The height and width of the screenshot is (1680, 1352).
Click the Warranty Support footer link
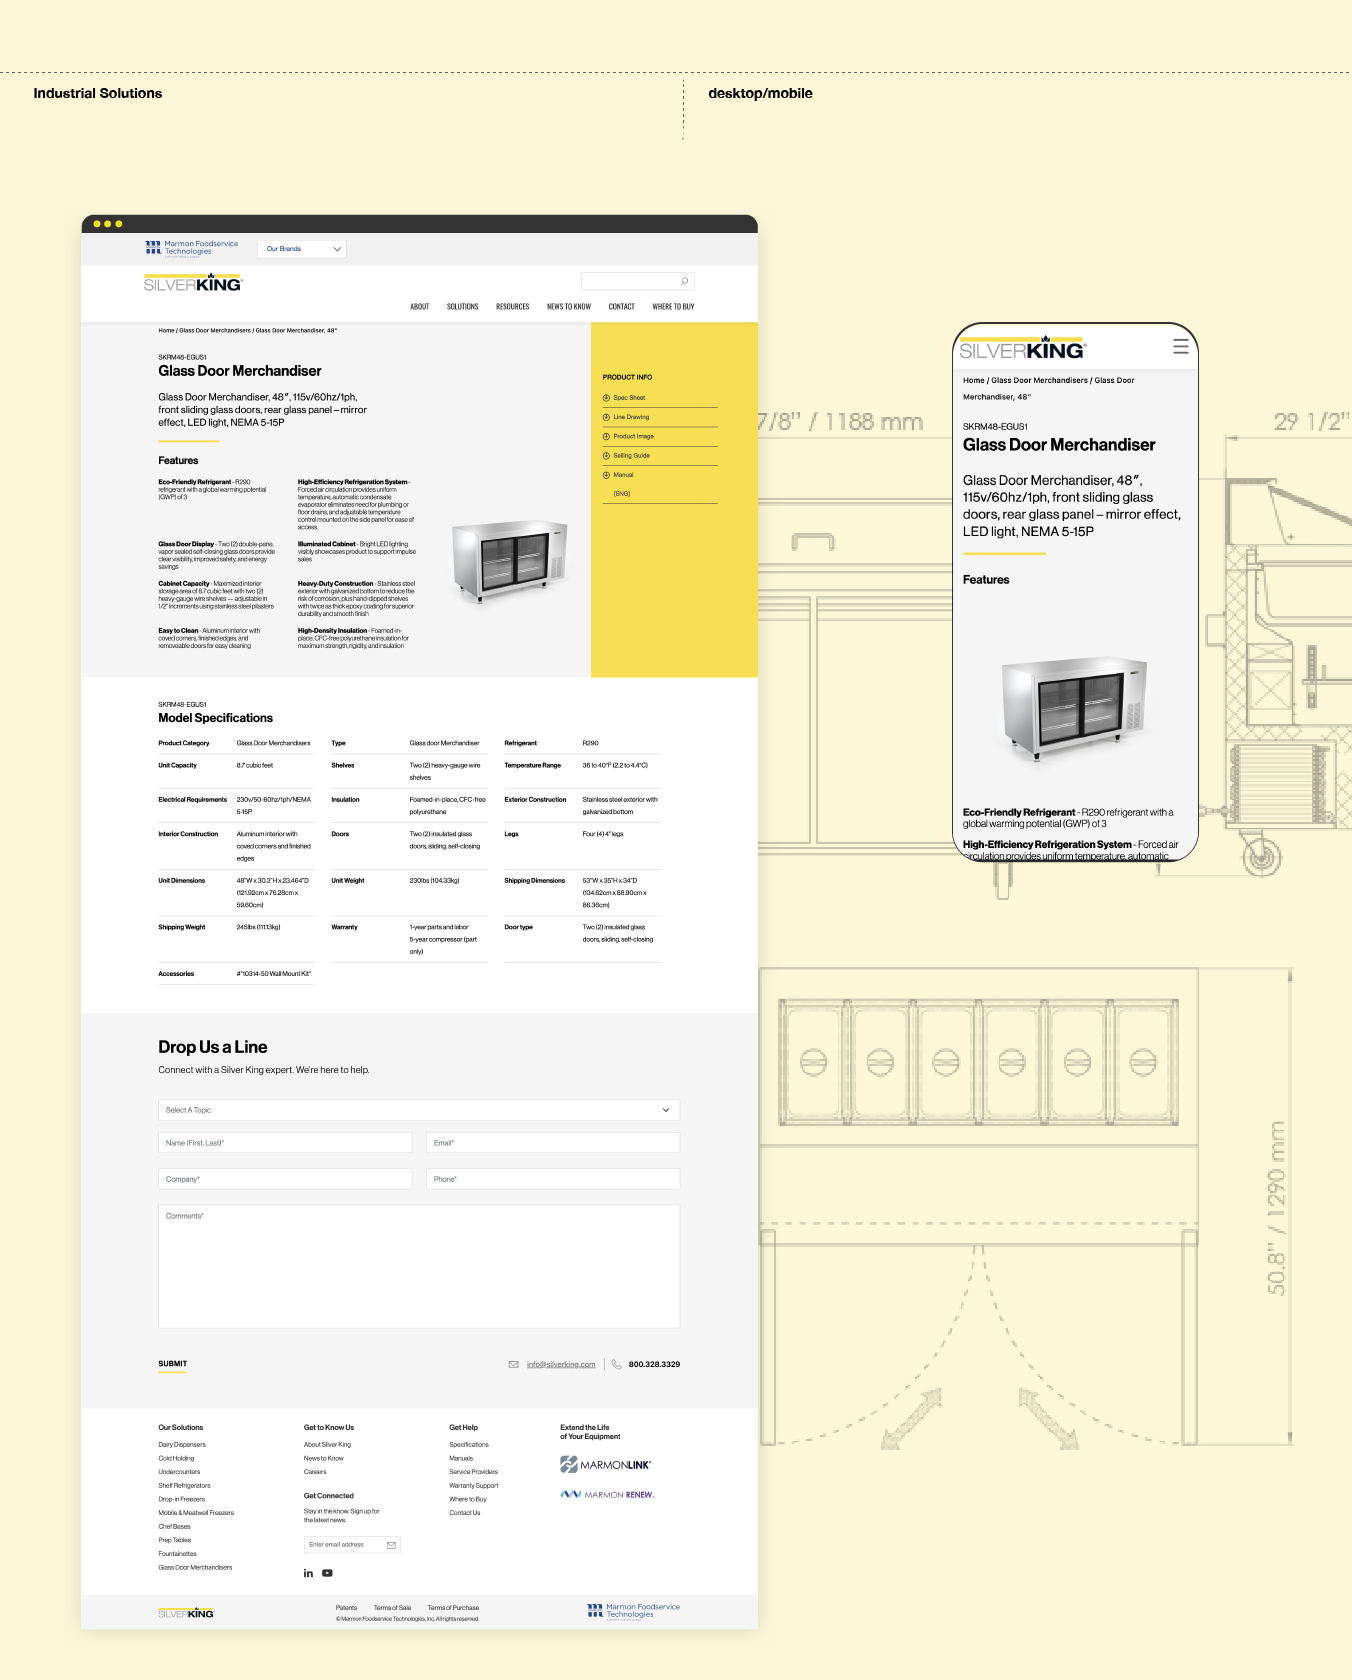473,1486
